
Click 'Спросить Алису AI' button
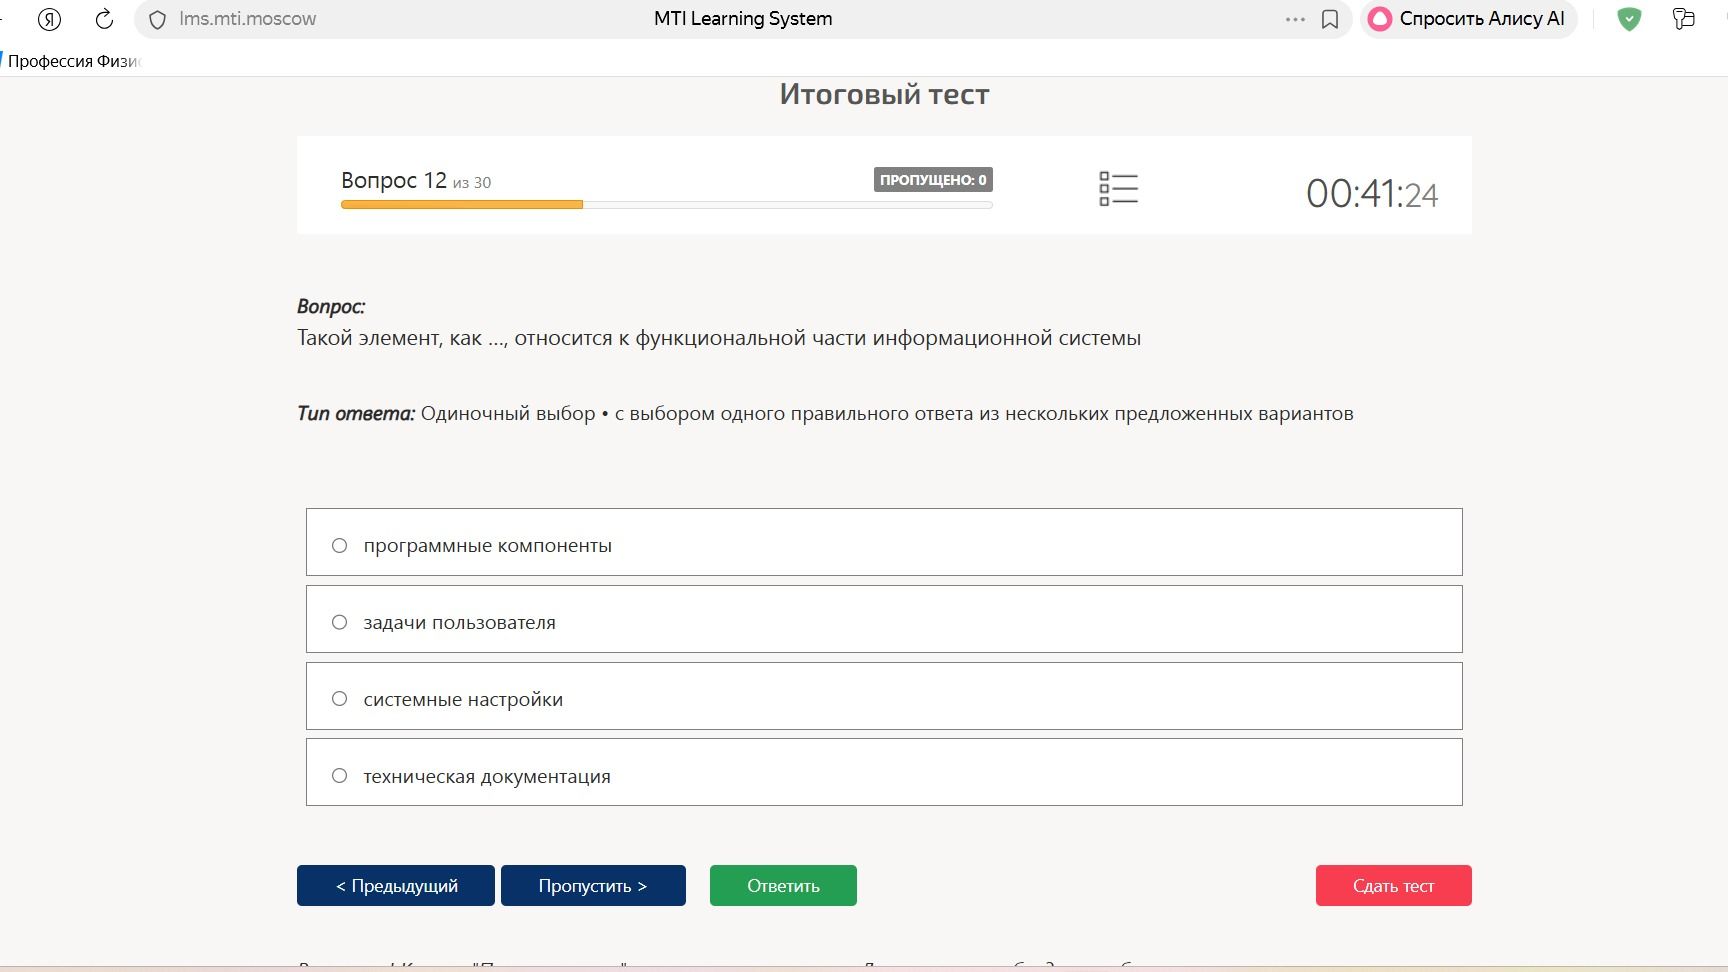[1468, 19]
